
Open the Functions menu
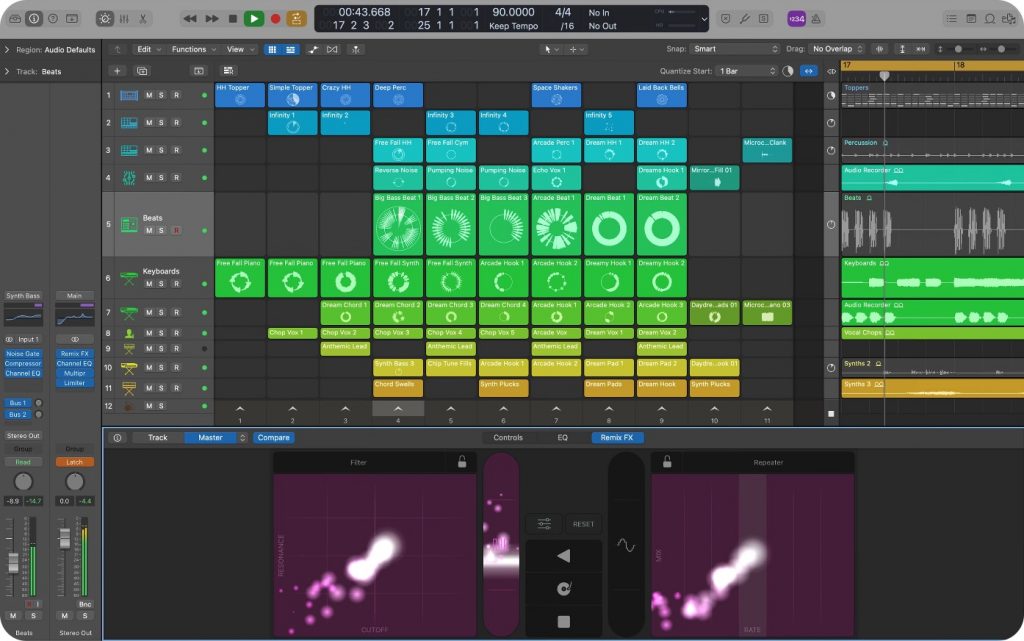pyautogui.click(x=190, y=48)
